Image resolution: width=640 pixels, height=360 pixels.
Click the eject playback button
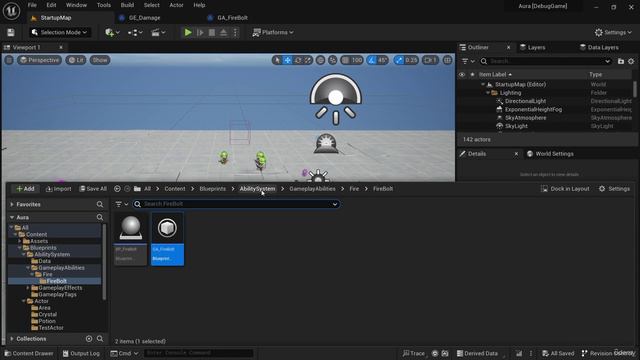(x=223, y=32)
